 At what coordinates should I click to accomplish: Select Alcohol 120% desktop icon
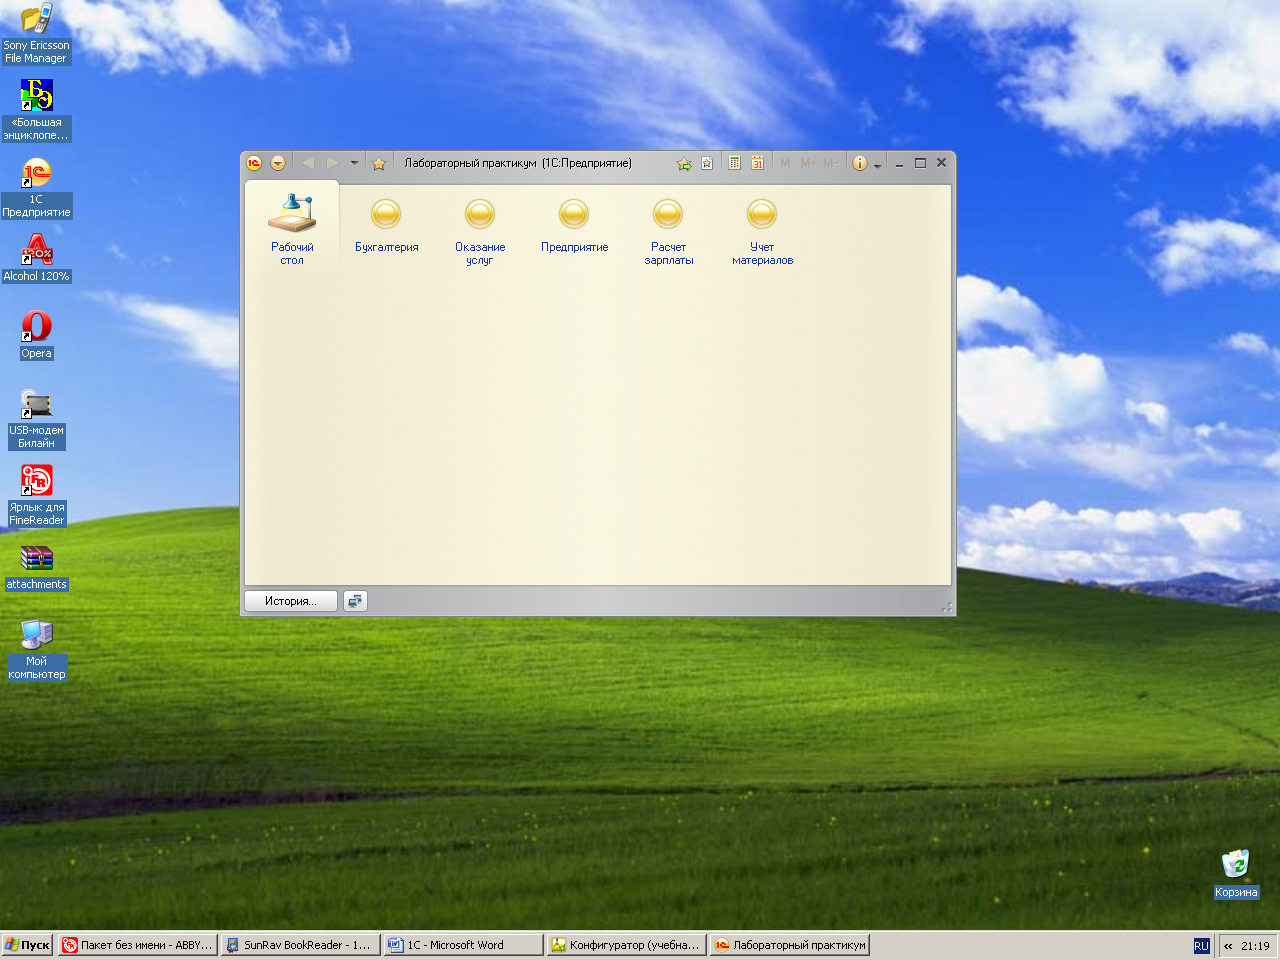[x=36, y=258]
